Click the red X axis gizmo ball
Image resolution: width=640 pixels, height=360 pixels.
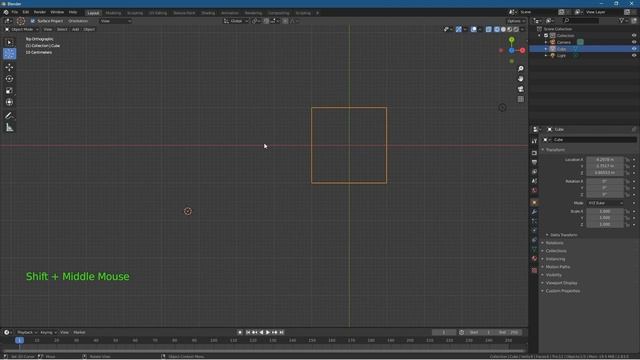(x=522, y=51)
